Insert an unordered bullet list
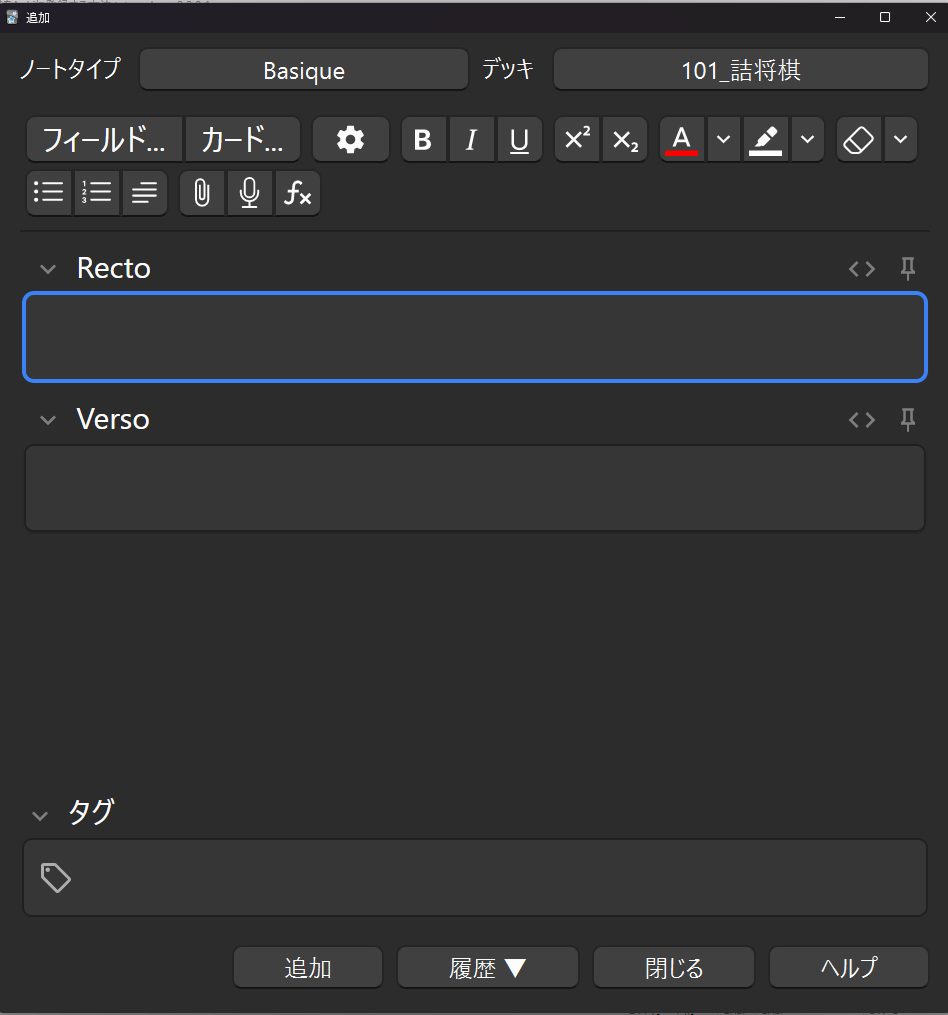The image size is (948, 1015). pos(48,193)
